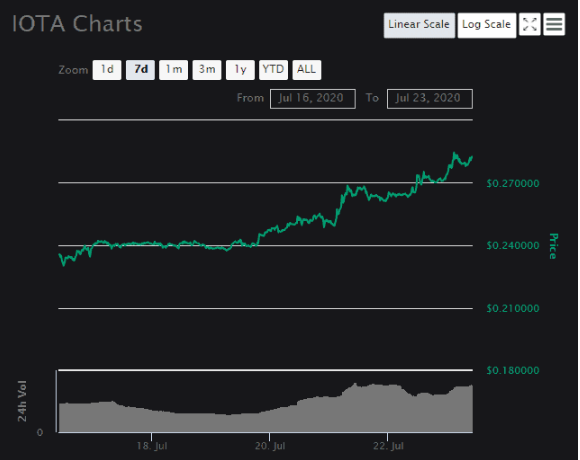Click the Price axis title
The height and width of the screenshot is (460, 580).
pos(553,246)
